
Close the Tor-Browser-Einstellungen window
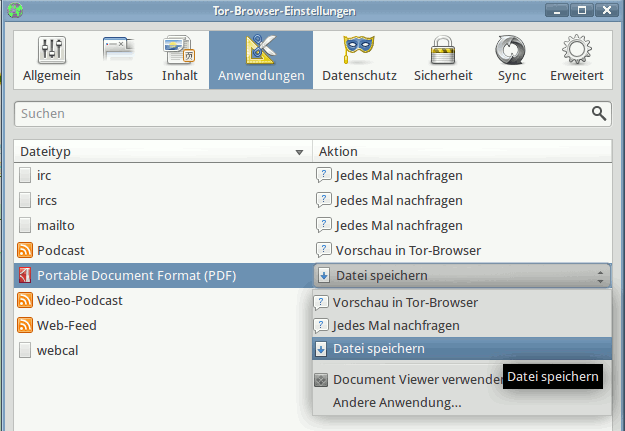pyautogui.click(x=607, y=10)
